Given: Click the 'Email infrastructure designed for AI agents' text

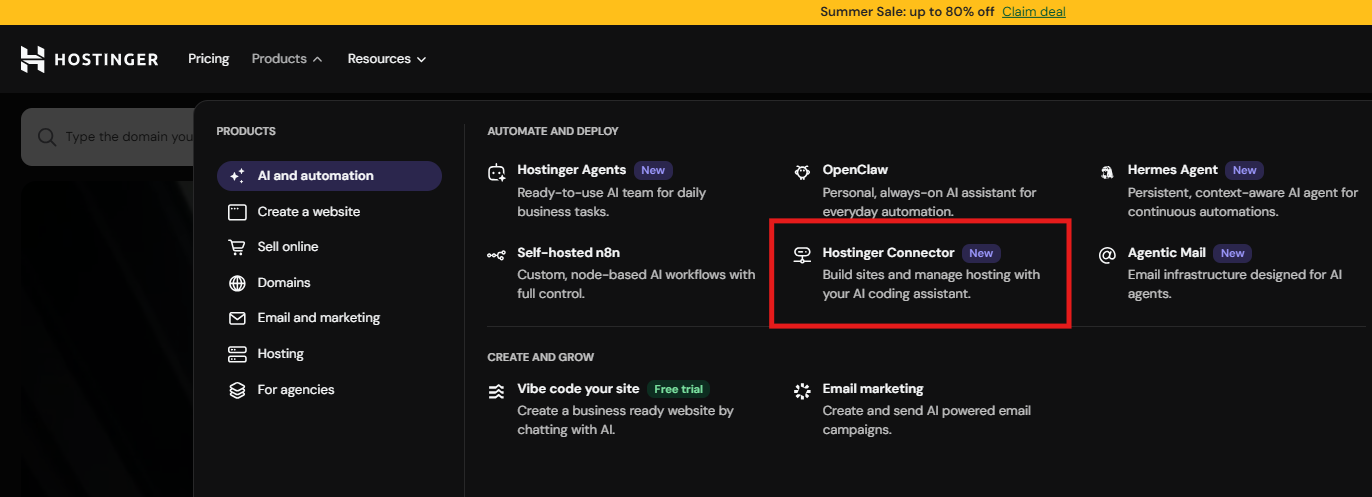Looking at the screenshot, I should (1235, 284).
